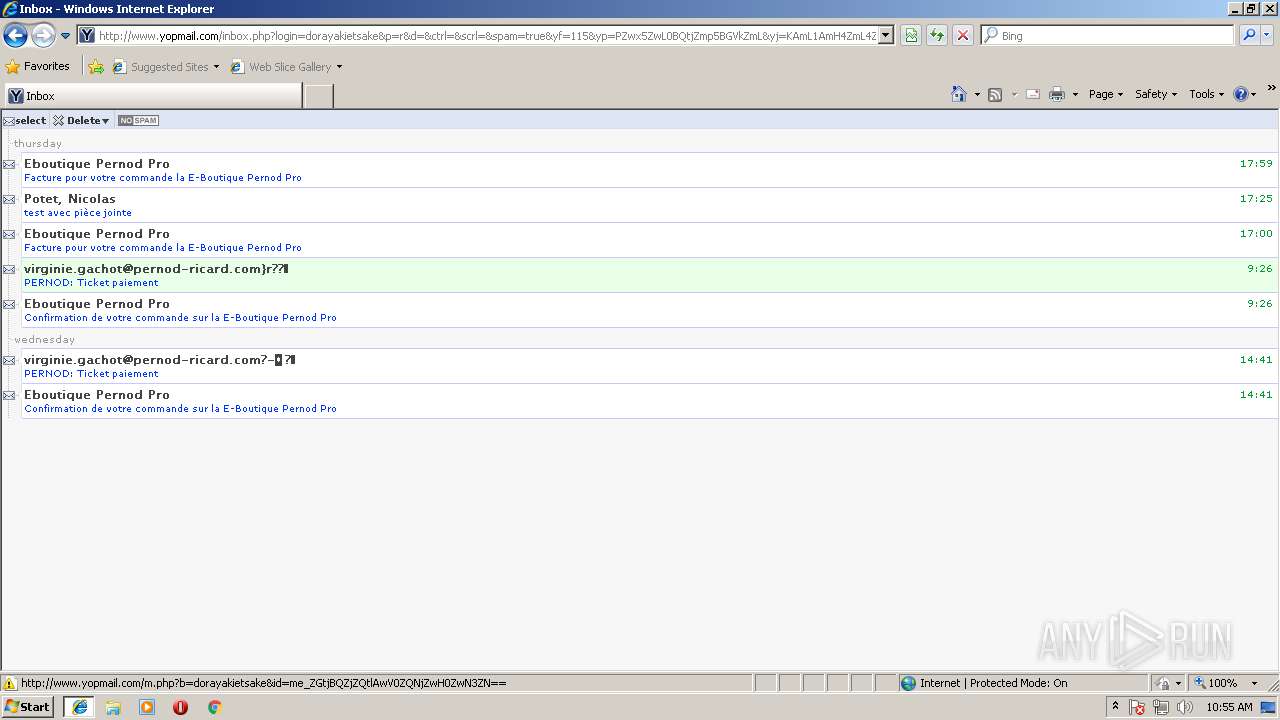This screenshot has width=1280, height=720.
Task: Open the Delete dropdown in inbox
Action: click(82, 120)
